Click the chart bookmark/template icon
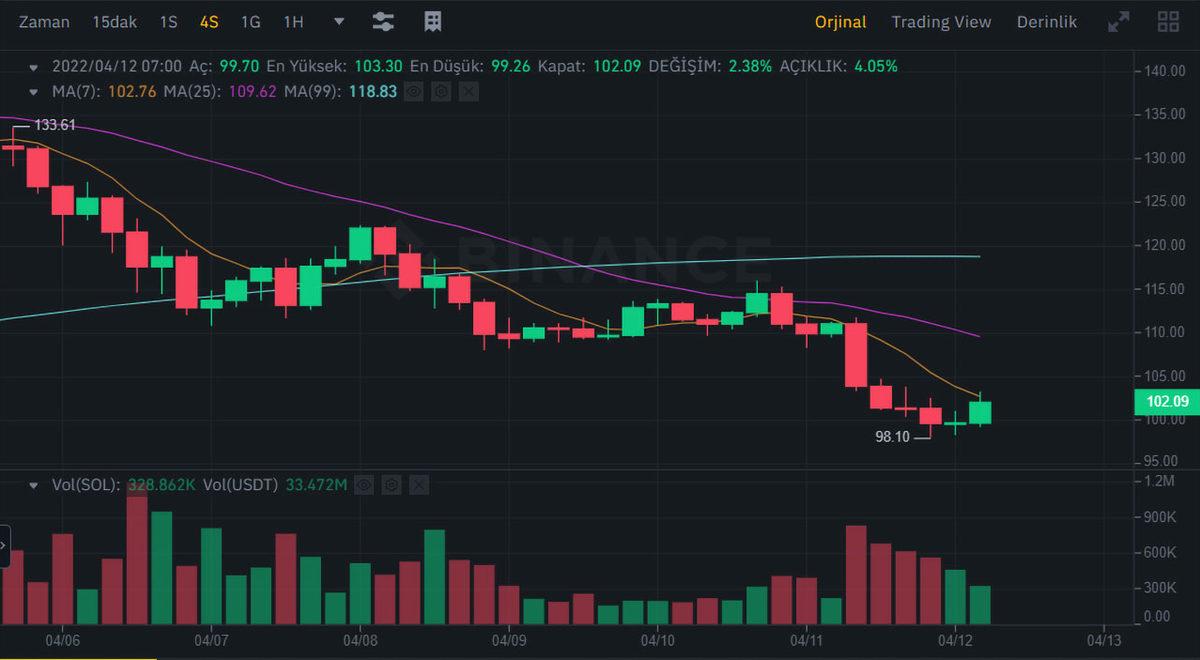 [x=433, y=22]
